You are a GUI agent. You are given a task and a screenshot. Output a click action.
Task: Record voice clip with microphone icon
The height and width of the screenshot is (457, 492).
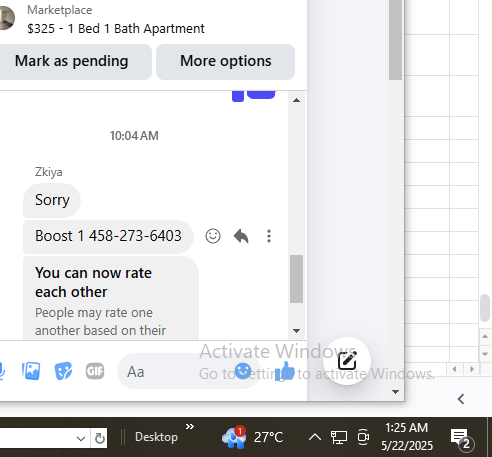click(x=2, y=371)
